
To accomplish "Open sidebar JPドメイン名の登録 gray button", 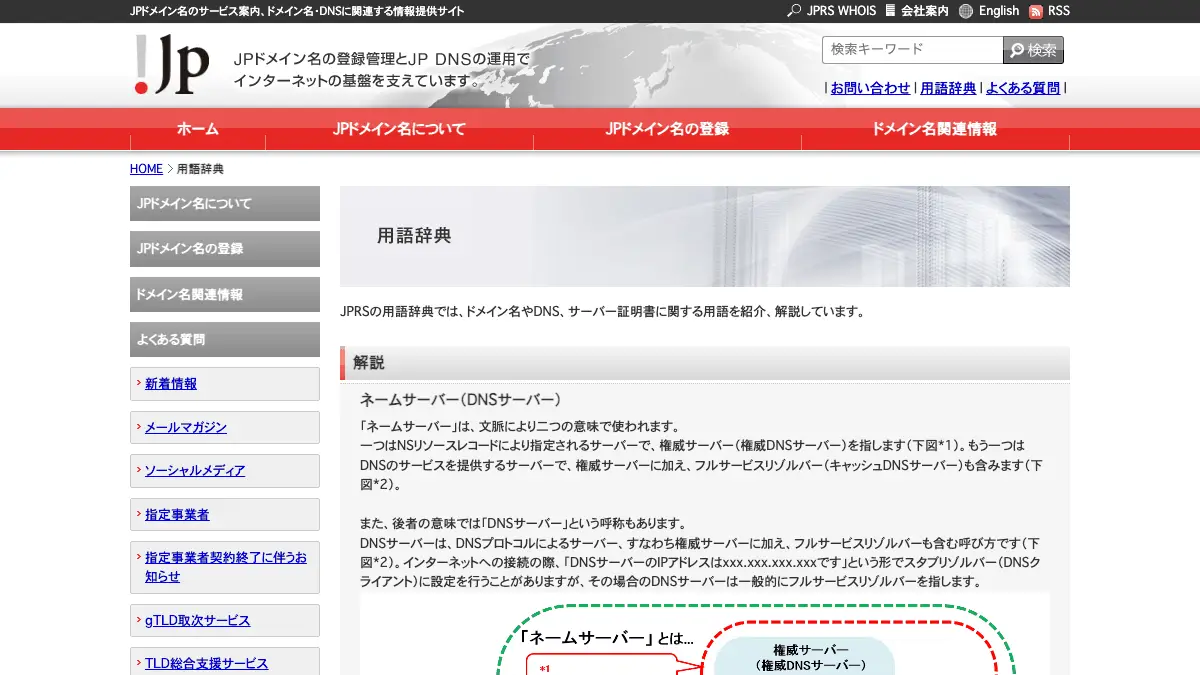I will click(x=225, y=248).
